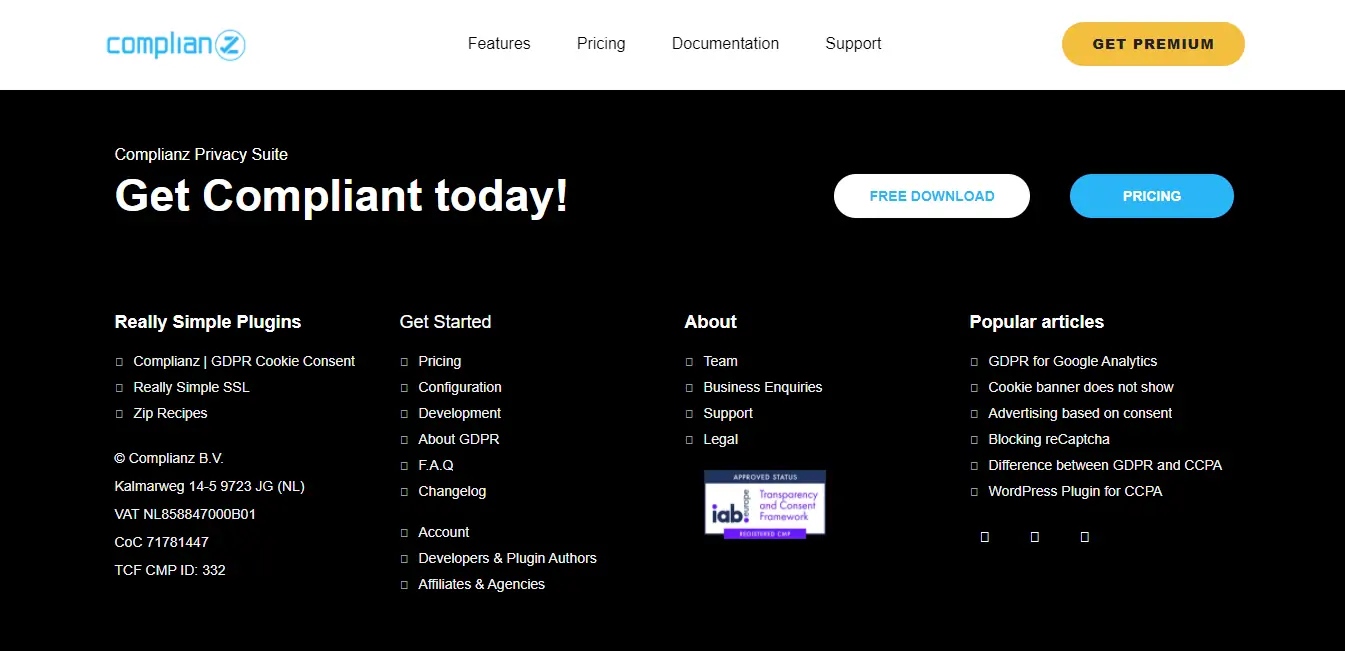Open GDPR for Google Analytics article
This screenshot has height=651, width=1345.
point(1072,361)
